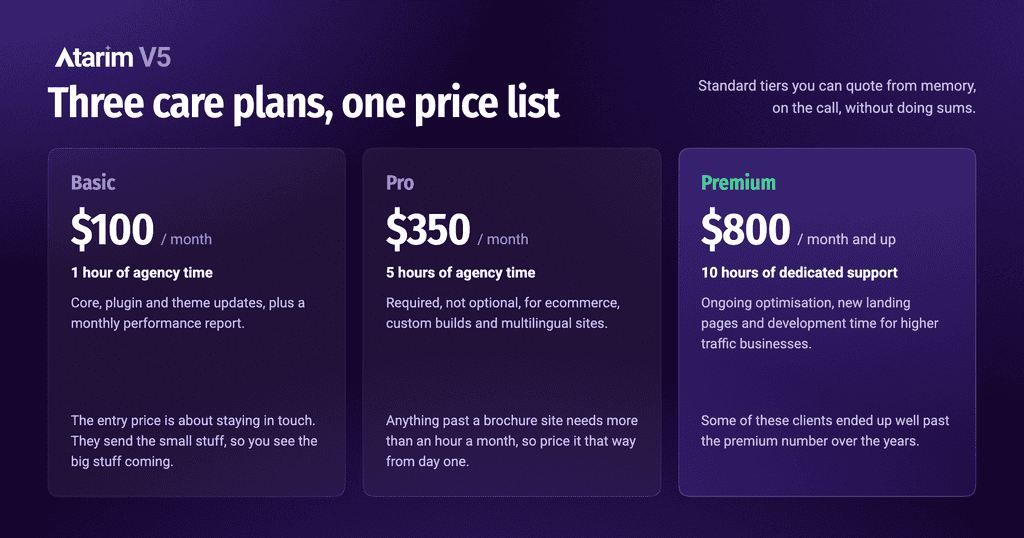Viewport: 1024px width, 538px height.
Task: Click the "Standard tiers you can quote" subtitle
Action: coord(837,97)
